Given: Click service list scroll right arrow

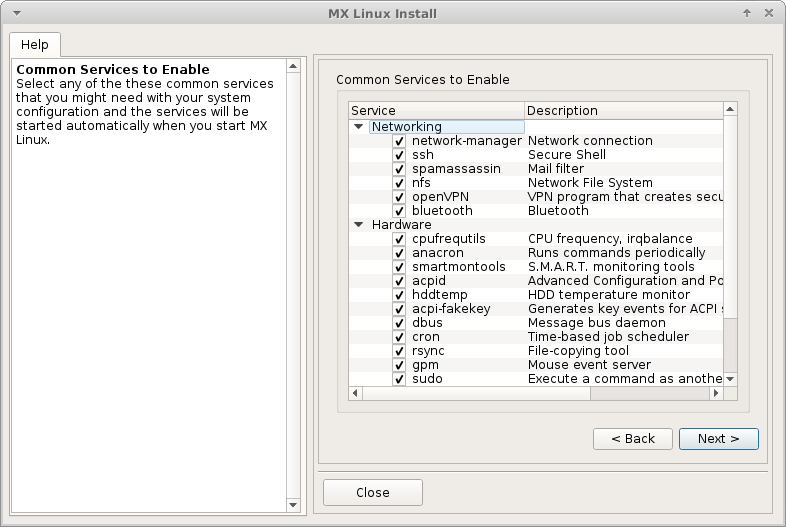Looking at the screenshot, I should [x=716, y=393].
